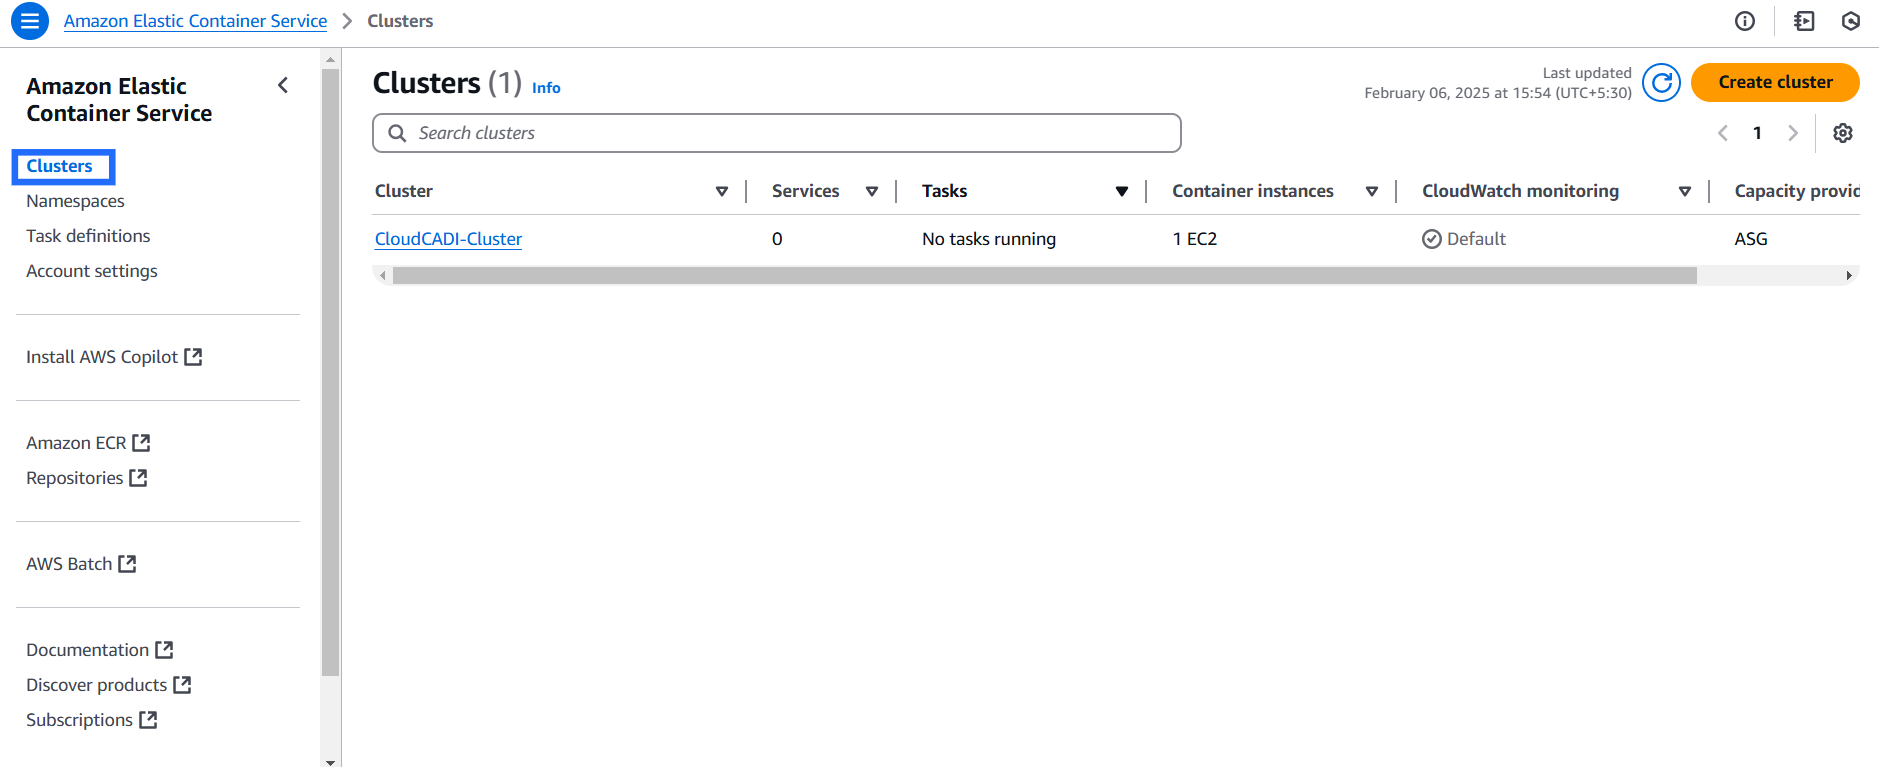Open the CloudShell panel icon

point(1804,21)
